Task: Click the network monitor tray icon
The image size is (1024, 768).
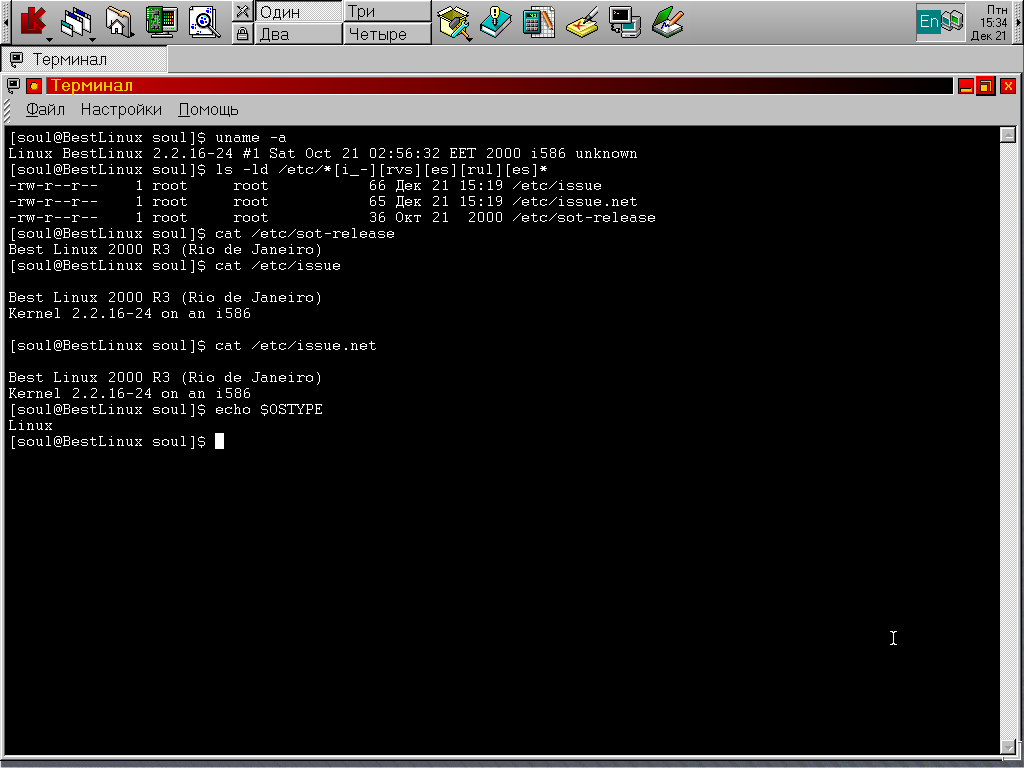Action: pyautogui.click(x=953, y=22)
